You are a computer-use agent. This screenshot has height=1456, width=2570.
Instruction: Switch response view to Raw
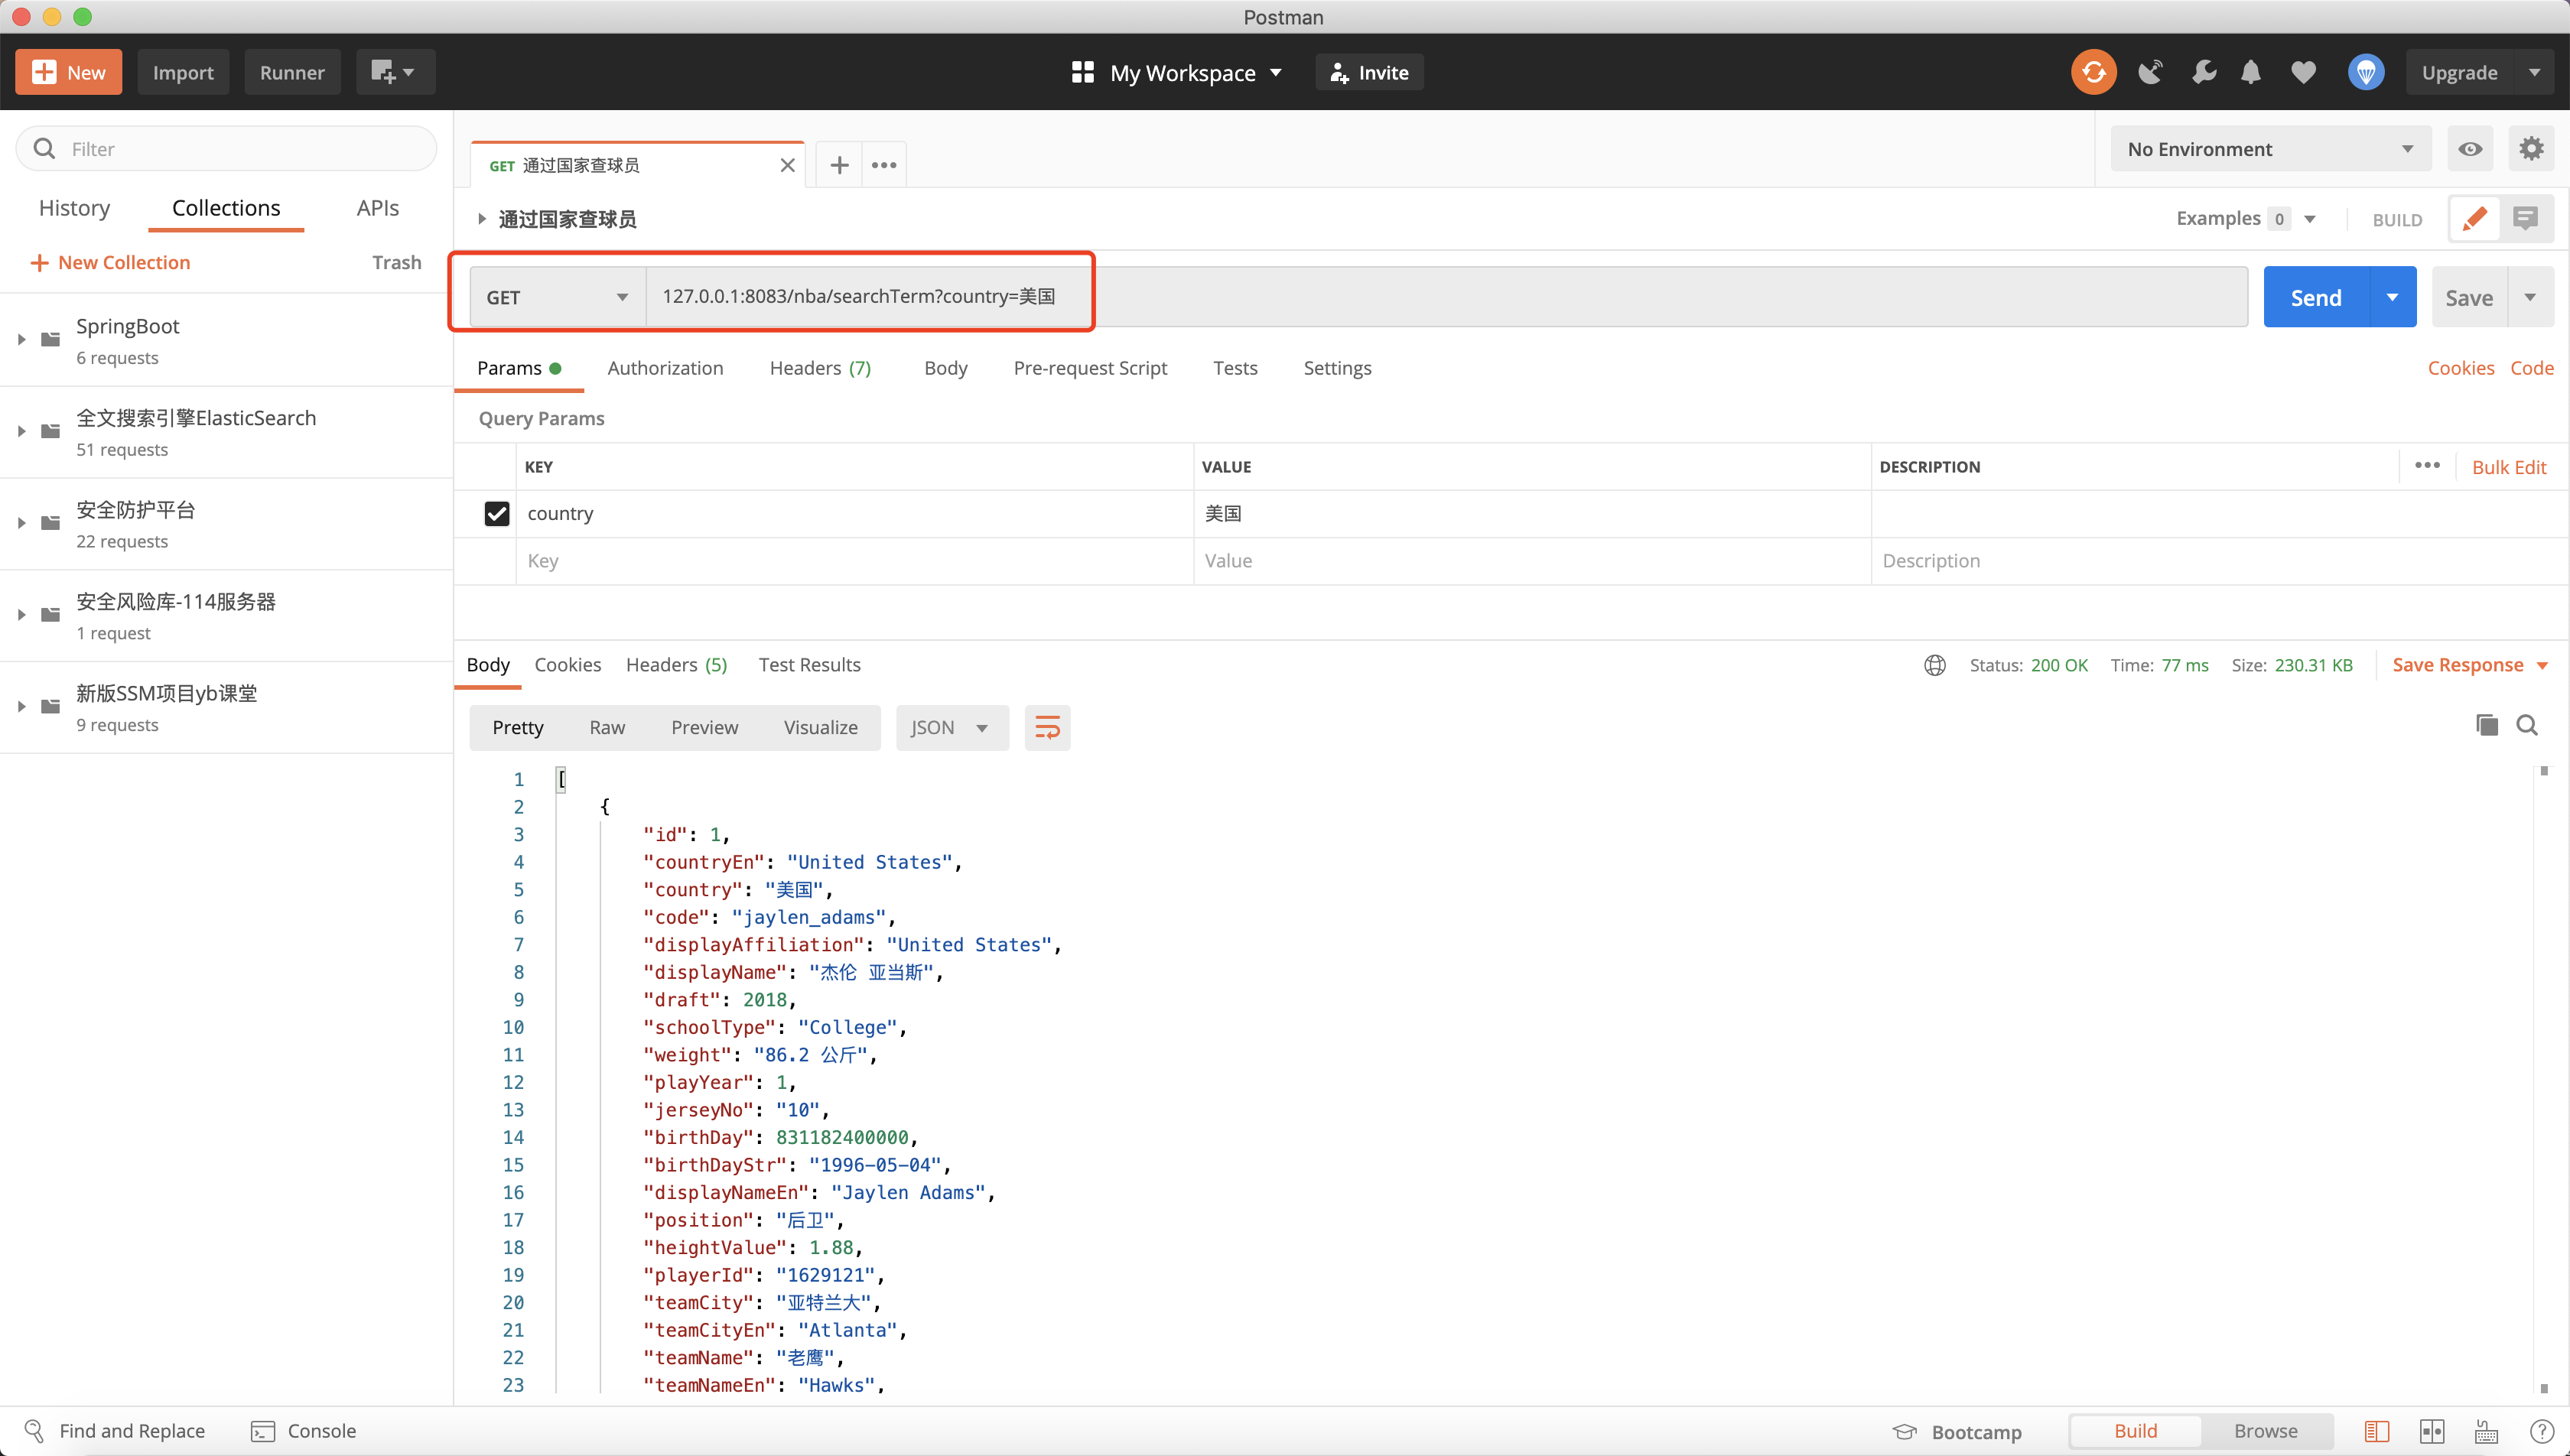pyautogui.click(x=606, y=727)
